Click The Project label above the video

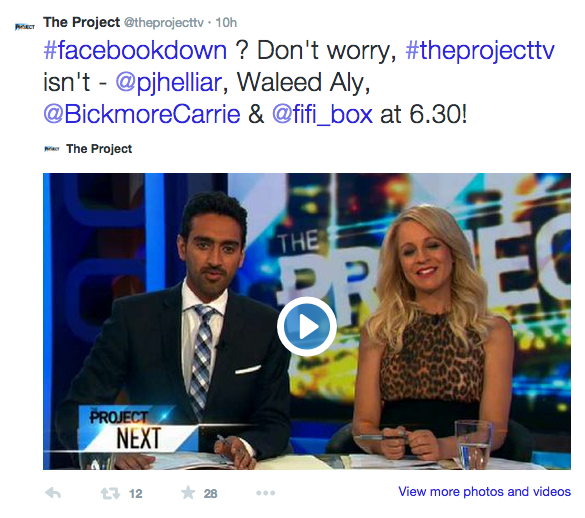[99, 149]
